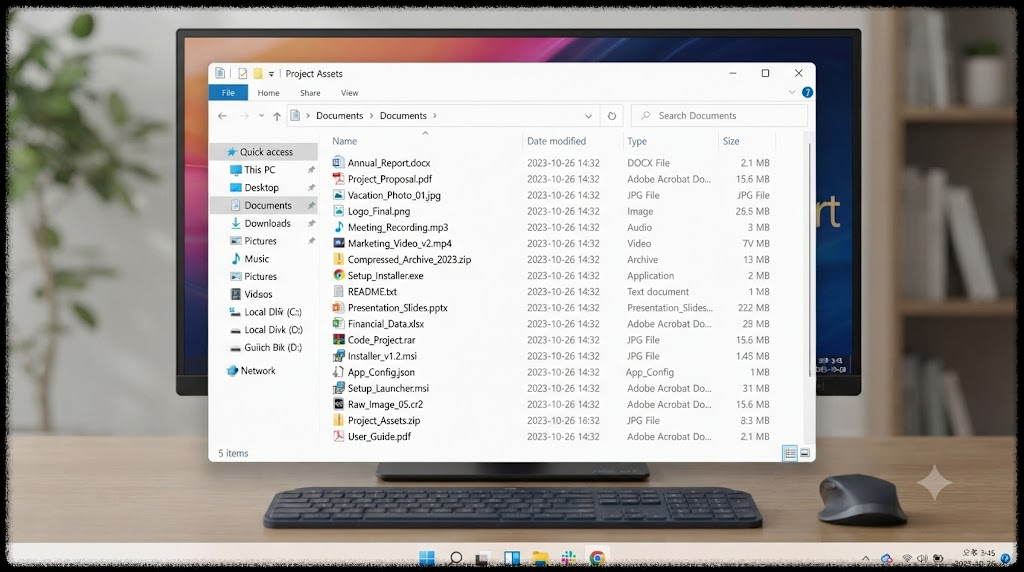Click the Annual_Report.docx Word file icon
This screenshot has height=572, width=1024.
coord(338,163)
